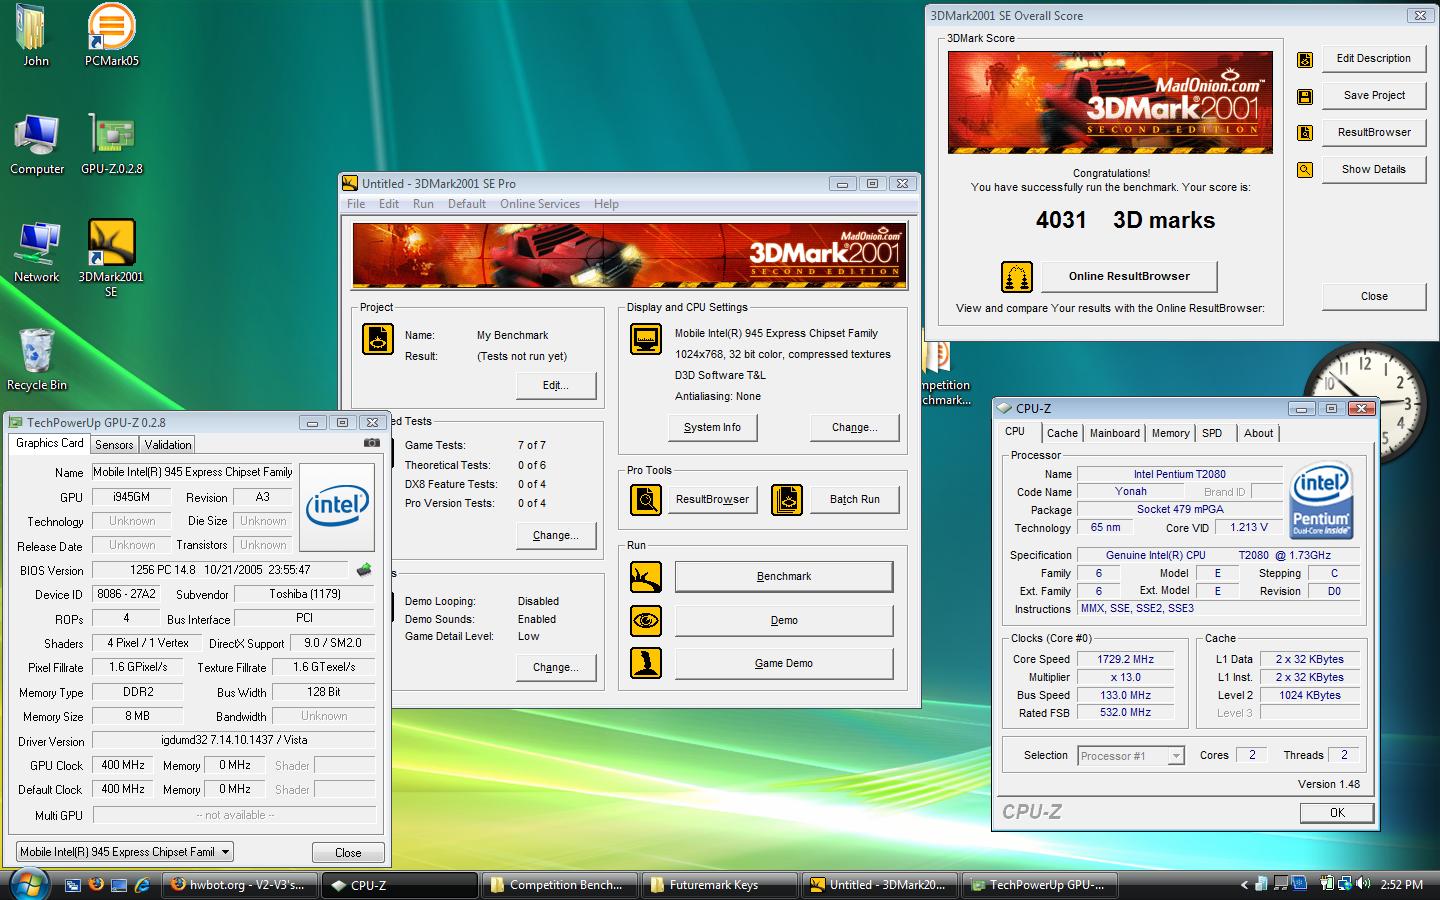Switch to Sensors tab in GPU-Z
Viewport: 1440px width, 900px height.
click(x=114, y=445)
